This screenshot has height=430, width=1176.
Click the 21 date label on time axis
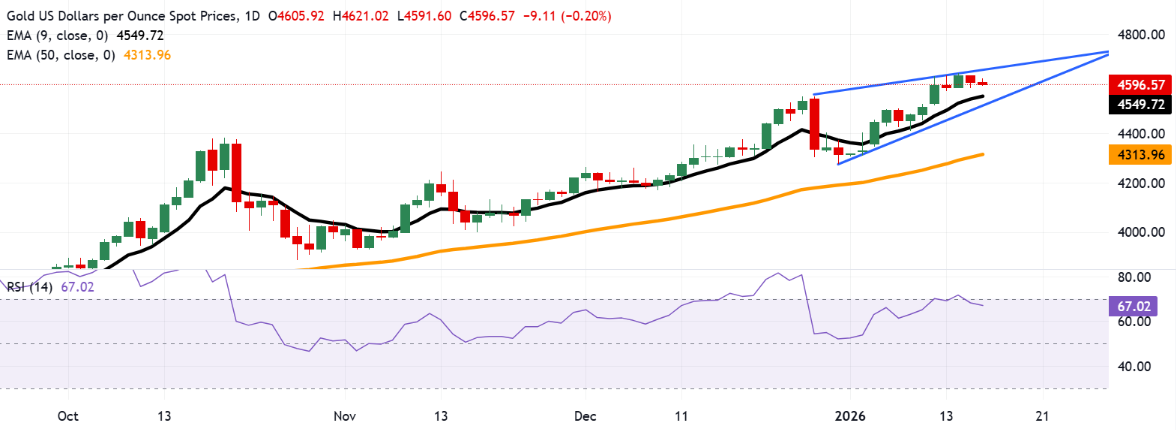[x=1042, y=415]
